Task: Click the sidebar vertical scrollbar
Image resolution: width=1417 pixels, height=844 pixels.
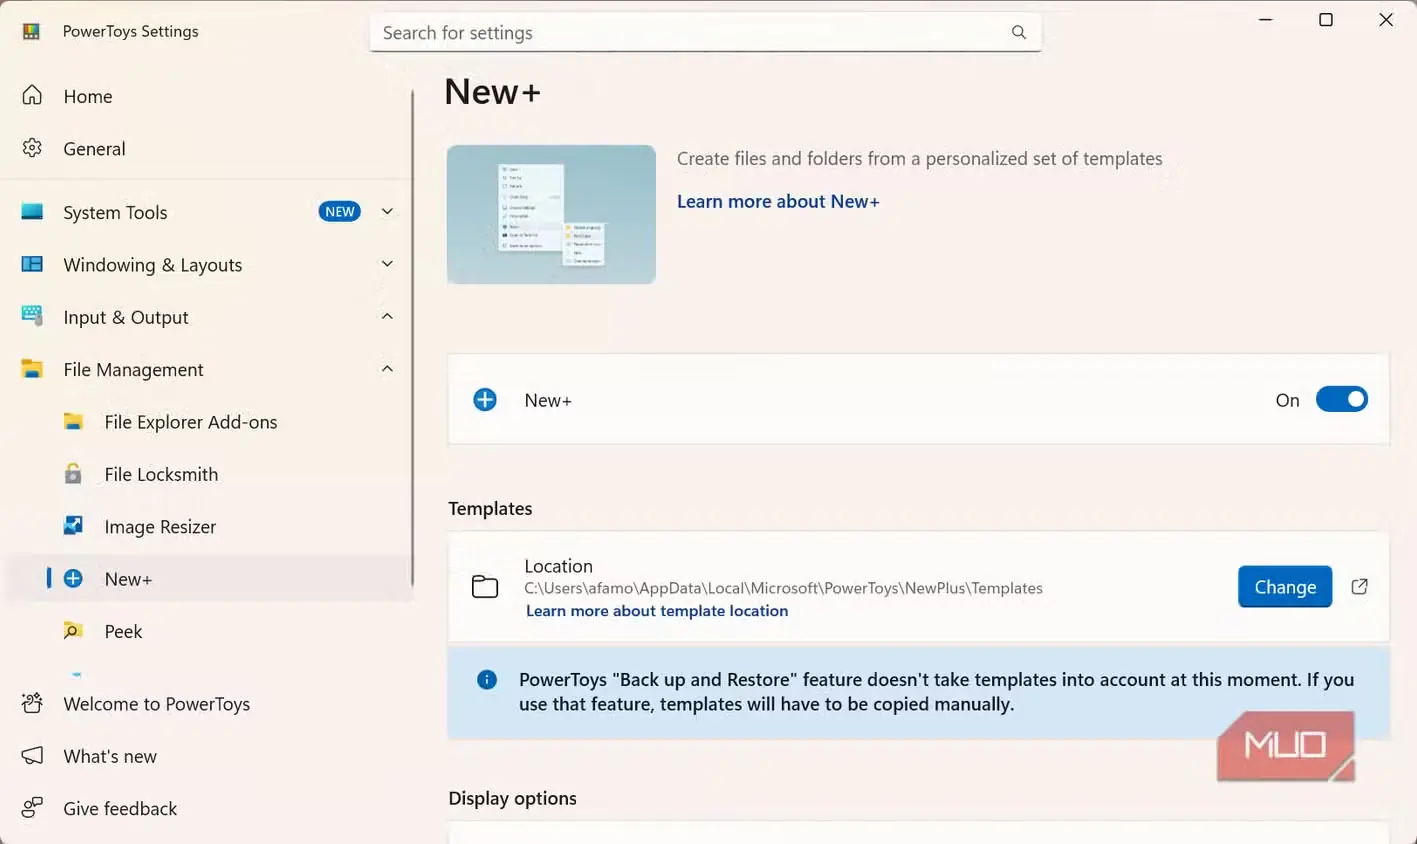Action: pos(412,340)
